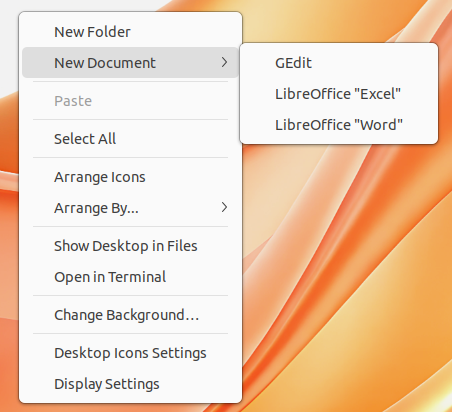Click Arrange Icons in the menu
Viewport: 452px width, 412px height.
[x=130, y=177]
